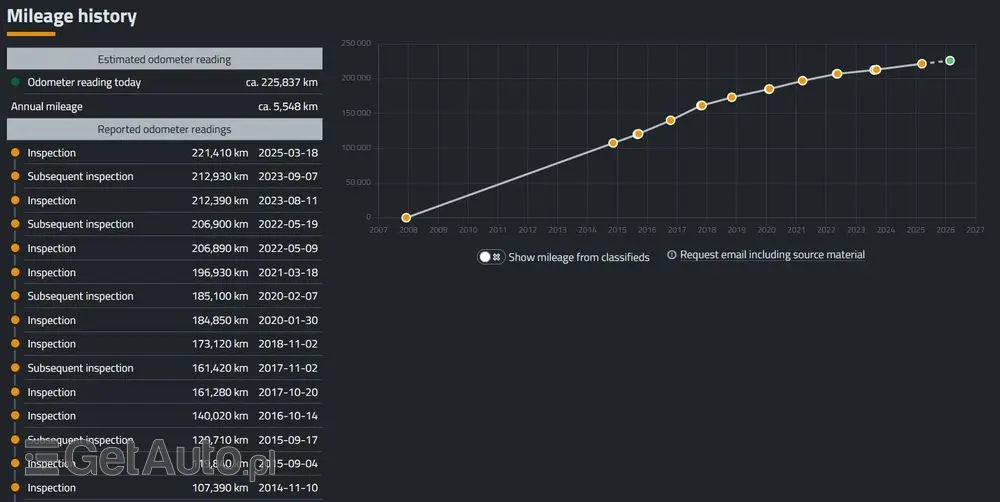Click the green estimated point on chart

pyautogui.click(x=950, y=61)
